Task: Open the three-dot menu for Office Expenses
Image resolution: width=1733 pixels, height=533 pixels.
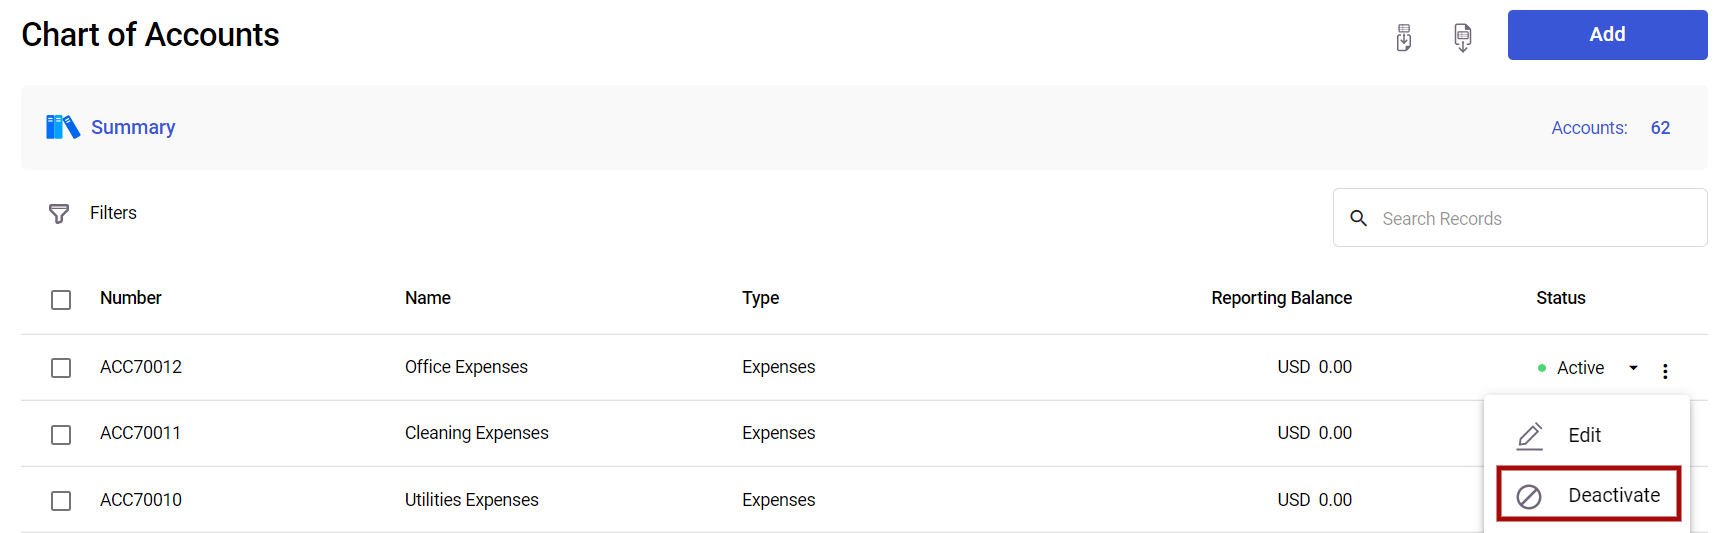Action: (1665, 371)
